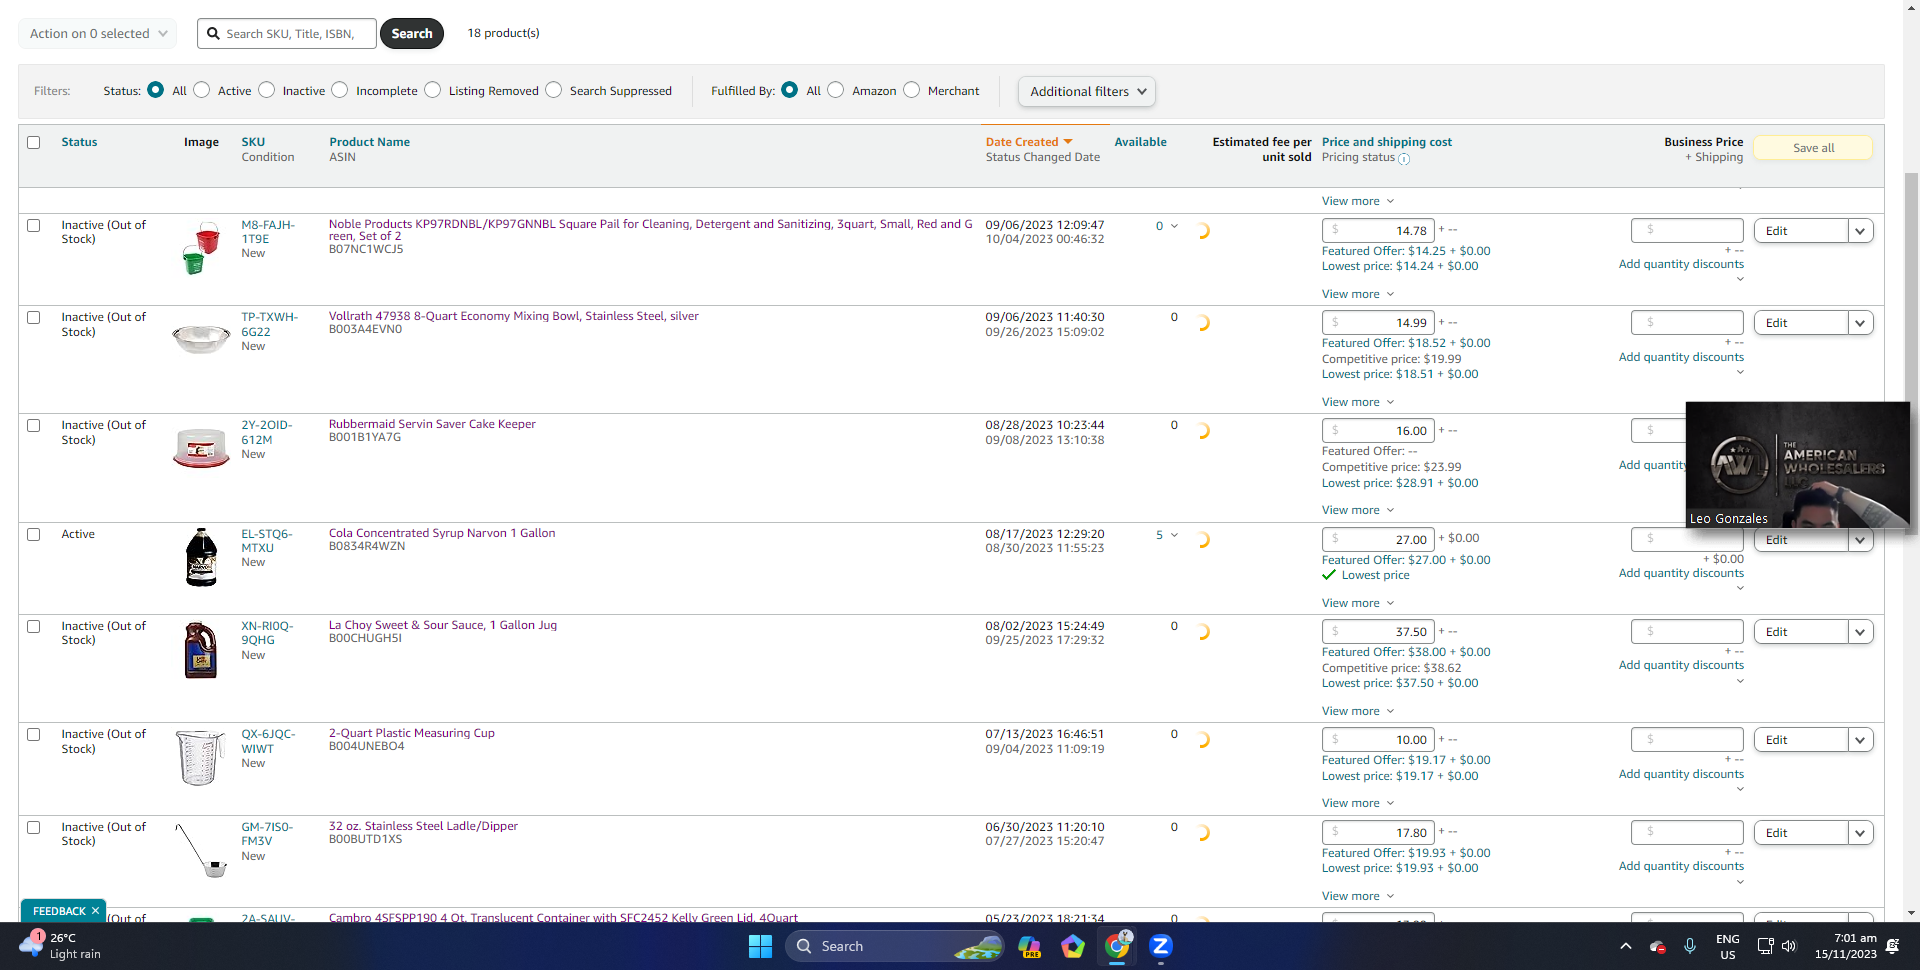Image resolution: width=1920 pixels, height=970 pixels.
Task: Tick checkbox for La Choy row
Action: pyautogui.click(x=34, y=626)
